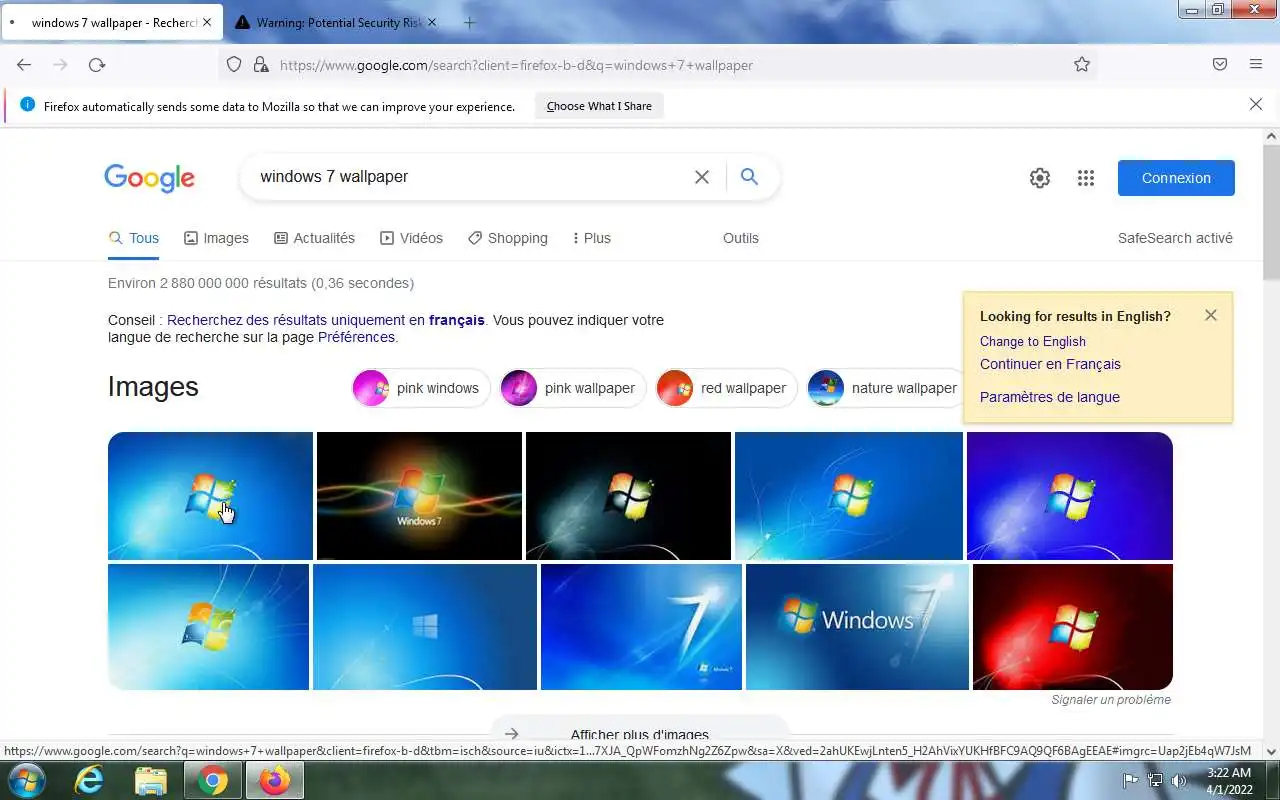Open the Windows 7 text logo thumbnail
1280x800 pixels.
coord(857,627)
